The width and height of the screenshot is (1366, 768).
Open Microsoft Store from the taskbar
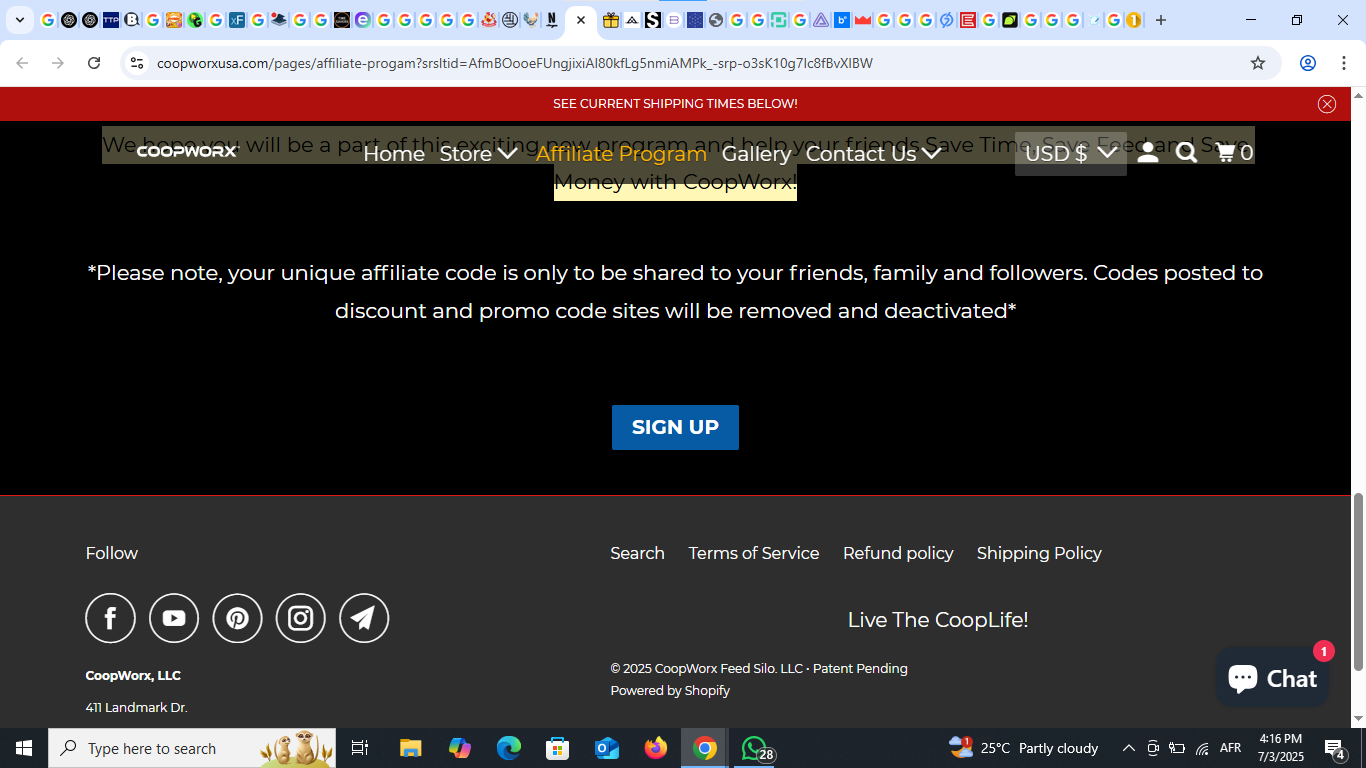[x=558, y=748]
